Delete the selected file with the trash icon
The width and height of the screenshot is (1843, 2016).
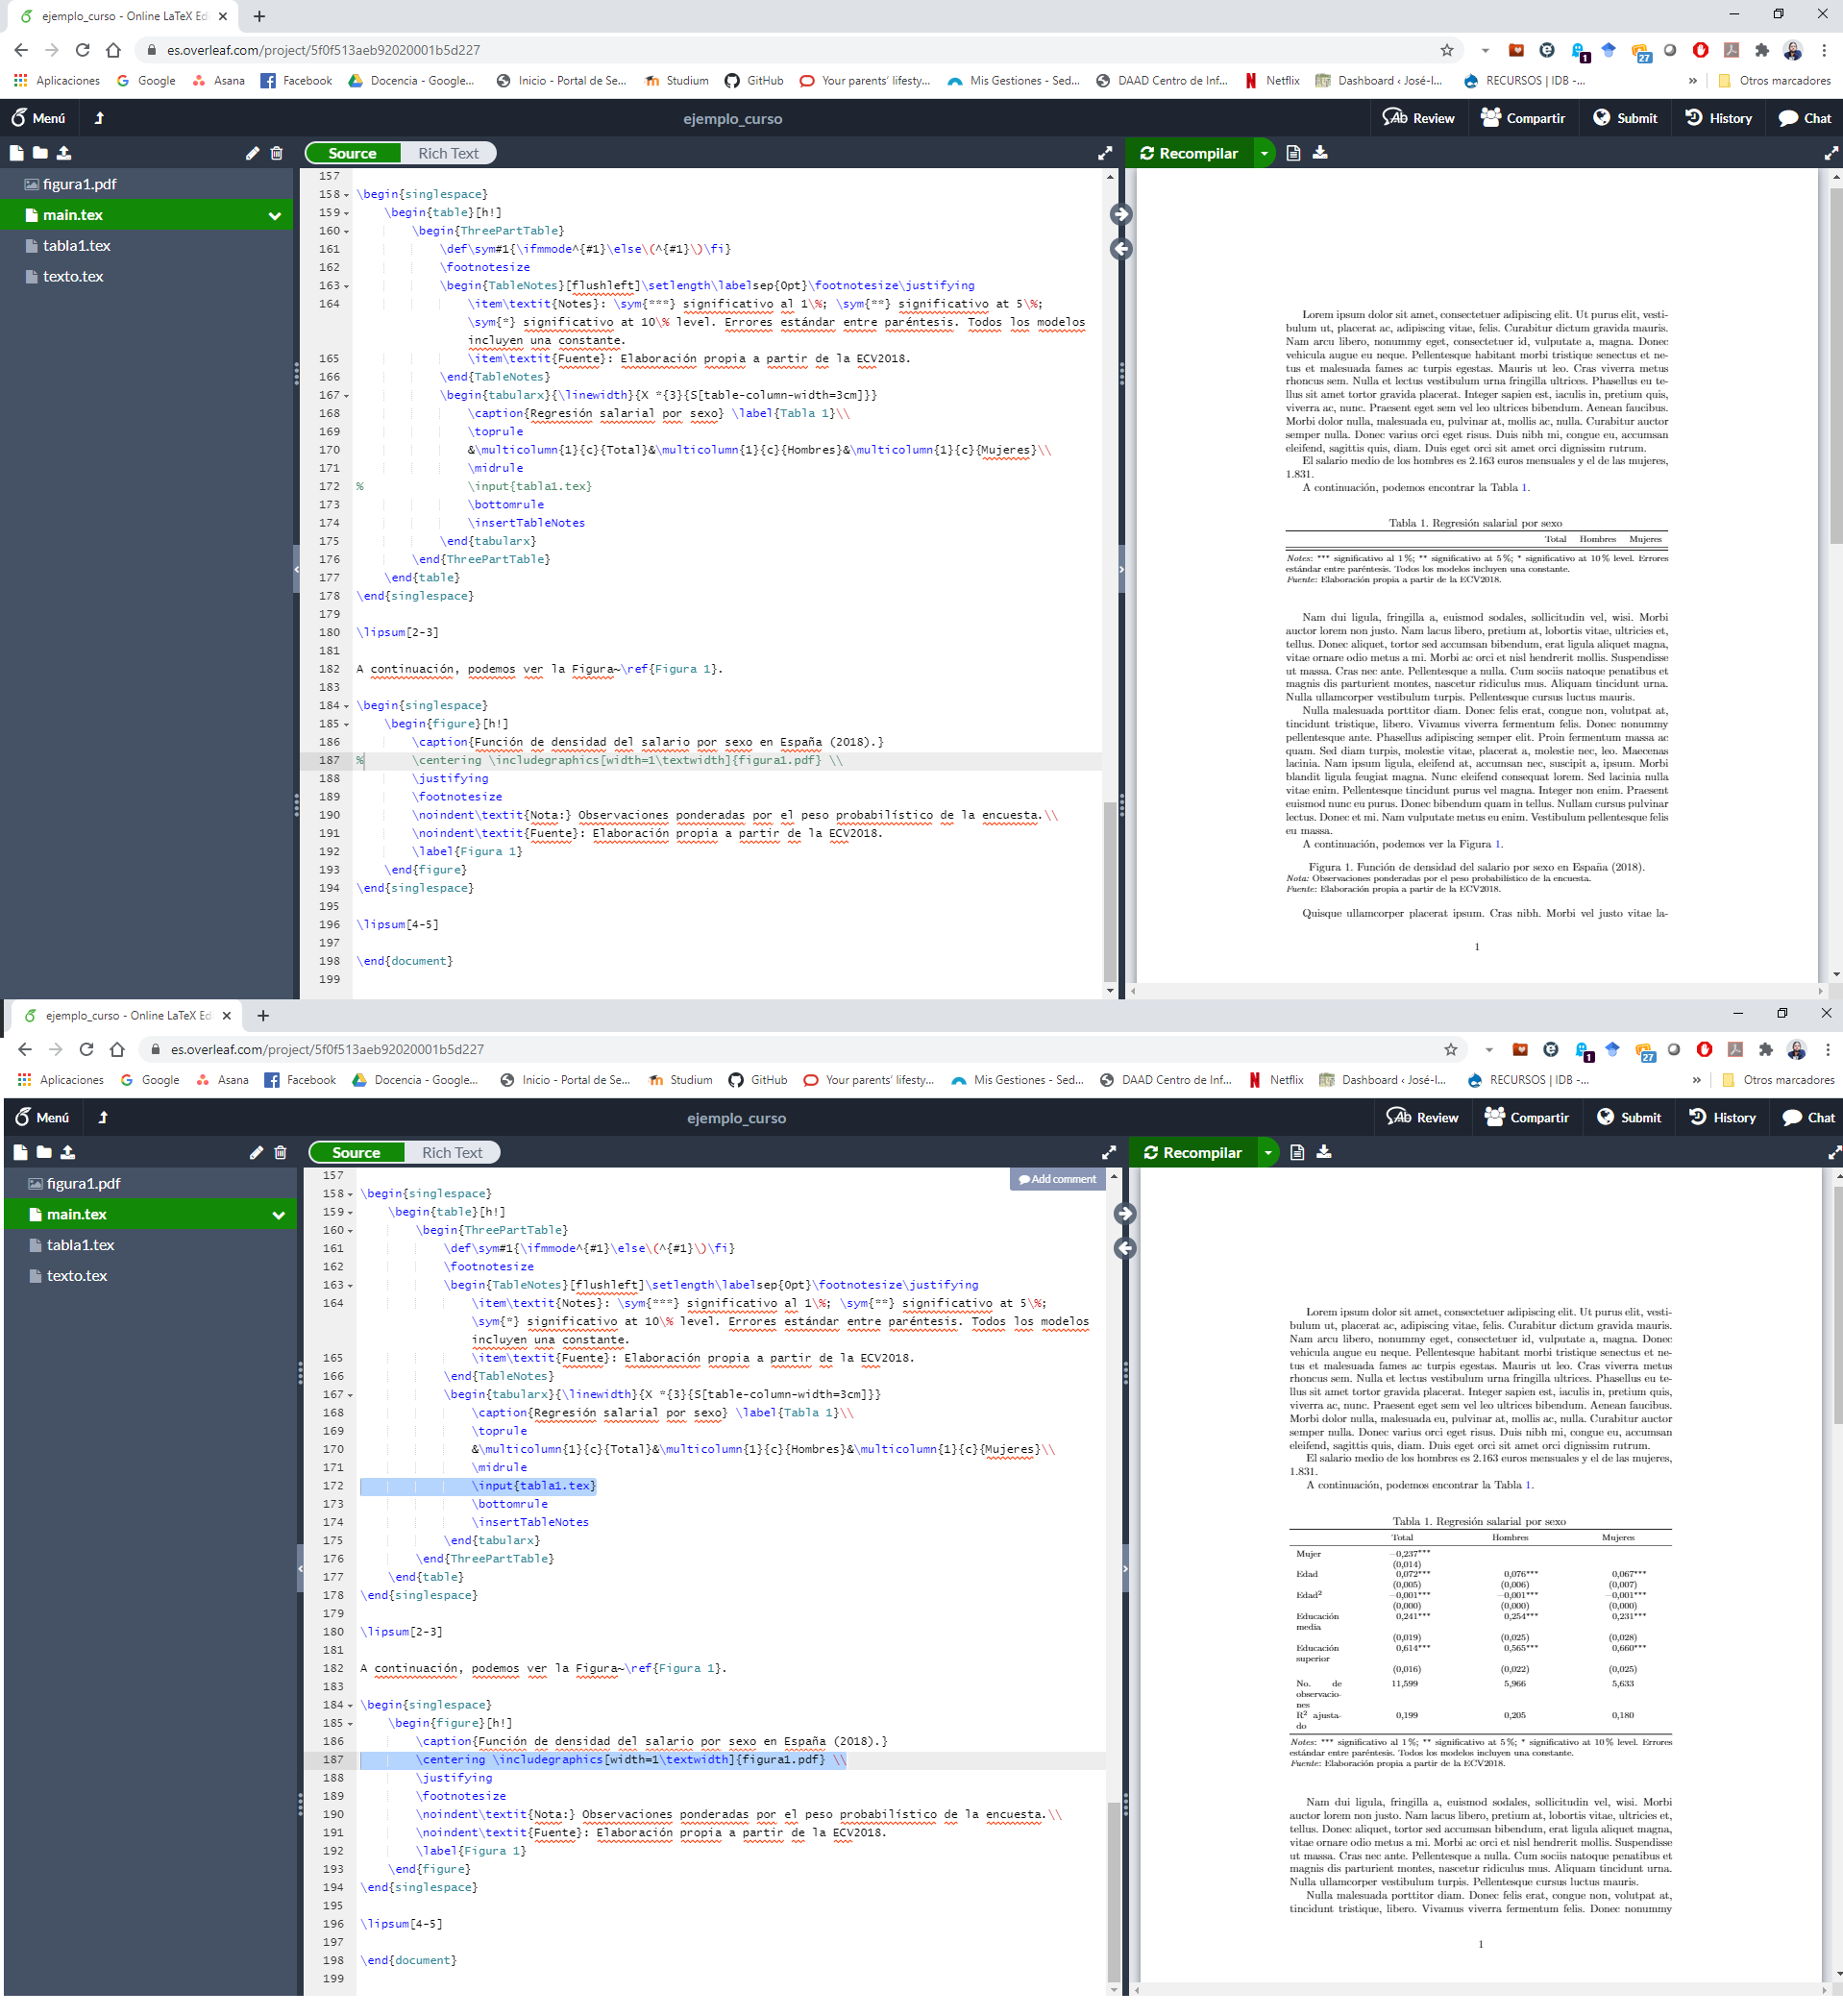tap(277, 153)
